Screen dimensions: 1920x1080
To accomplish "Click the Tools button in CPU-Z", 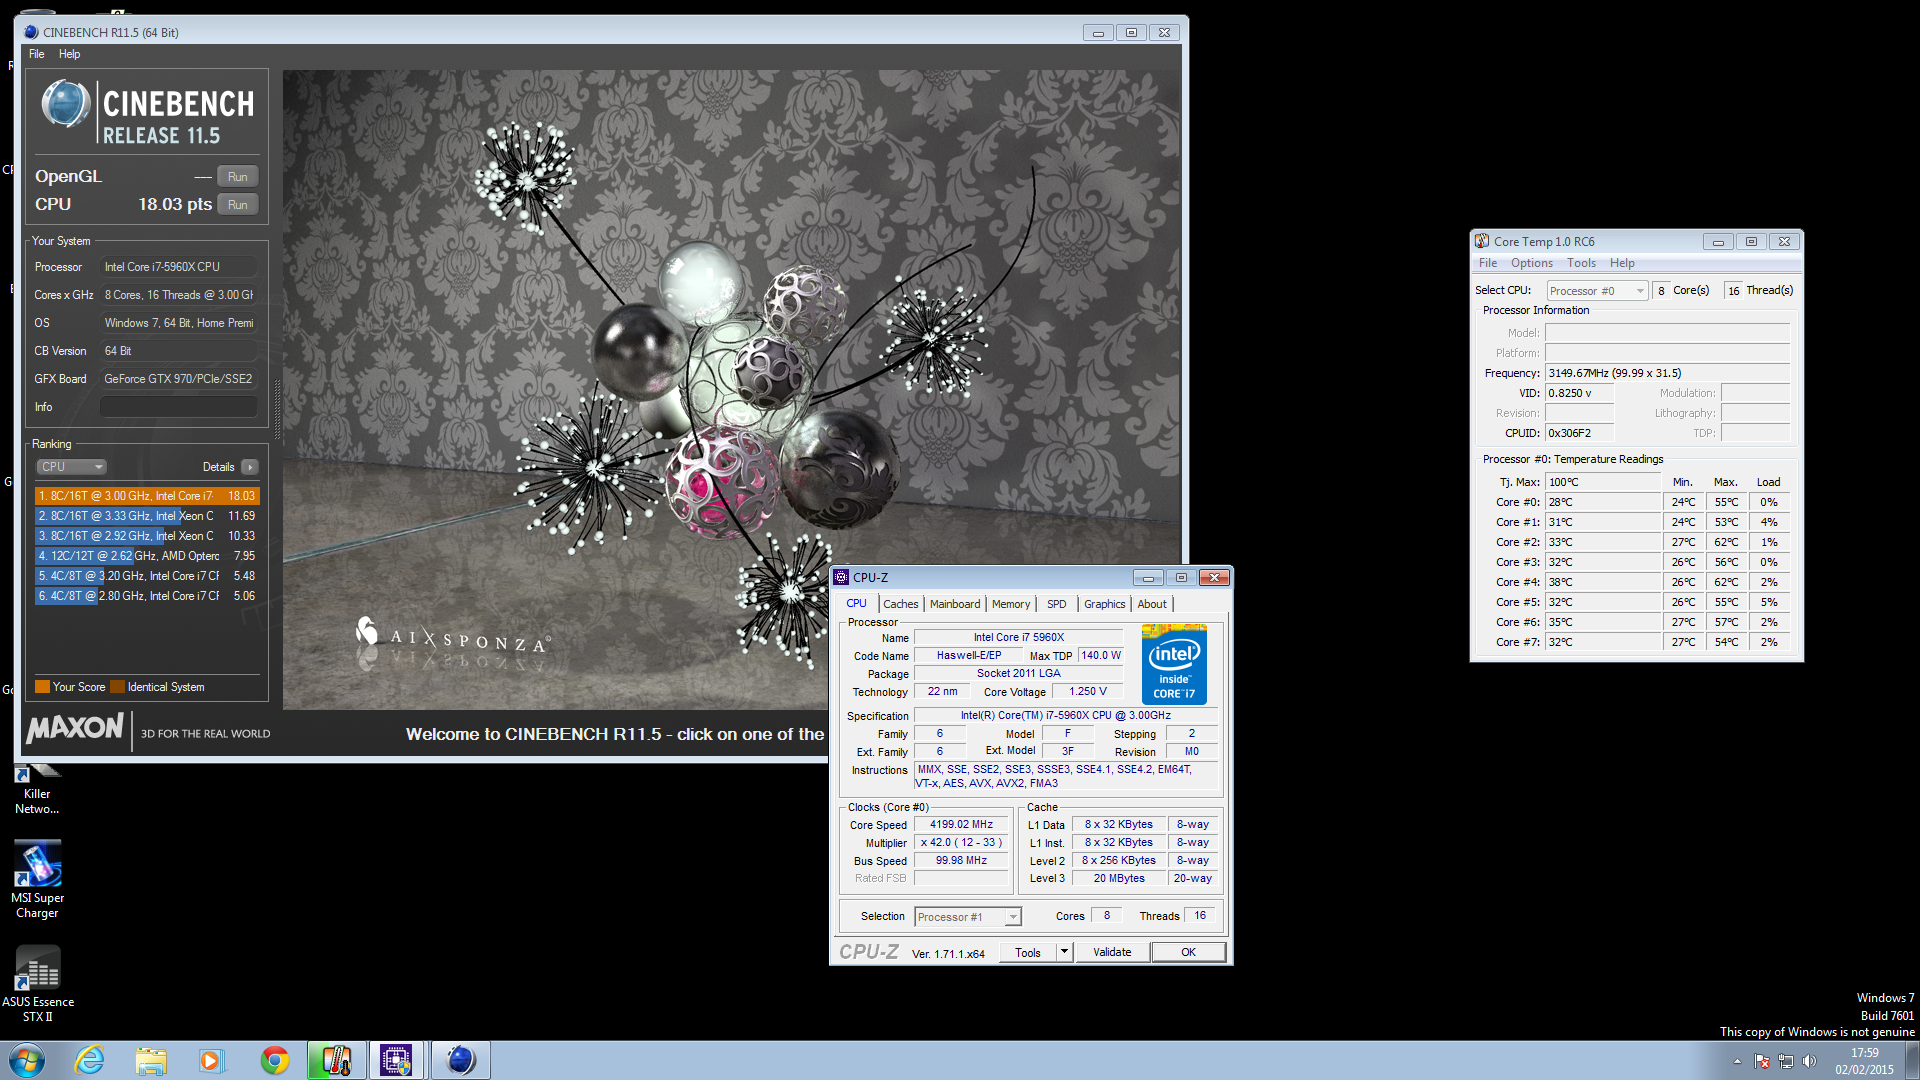I will pos(1028,953).
